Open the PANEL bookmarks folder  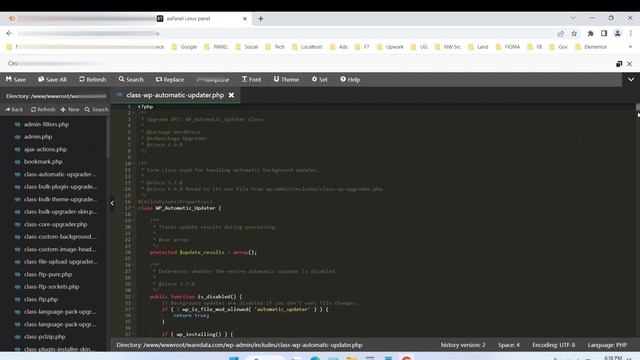216,47
